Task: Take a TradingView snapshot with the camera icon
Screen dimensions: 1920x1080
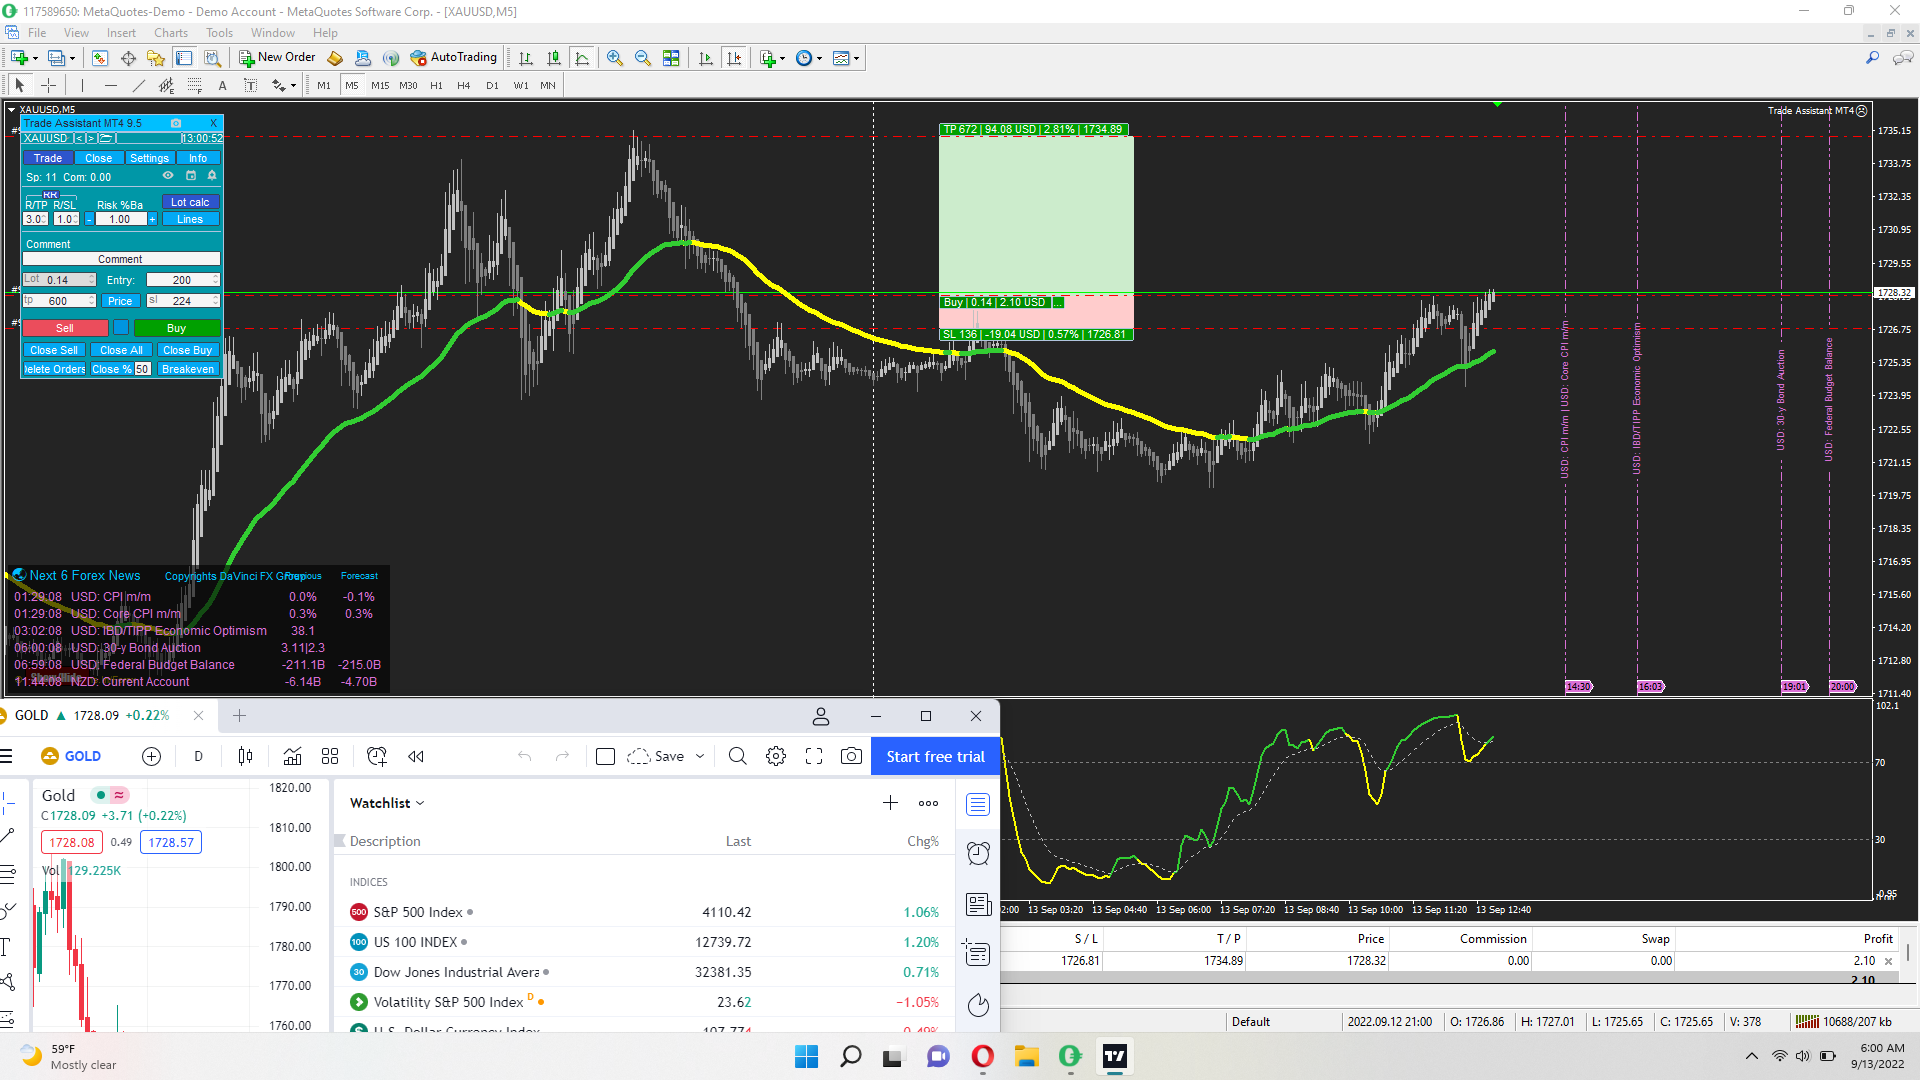Action: pos(851,757)
